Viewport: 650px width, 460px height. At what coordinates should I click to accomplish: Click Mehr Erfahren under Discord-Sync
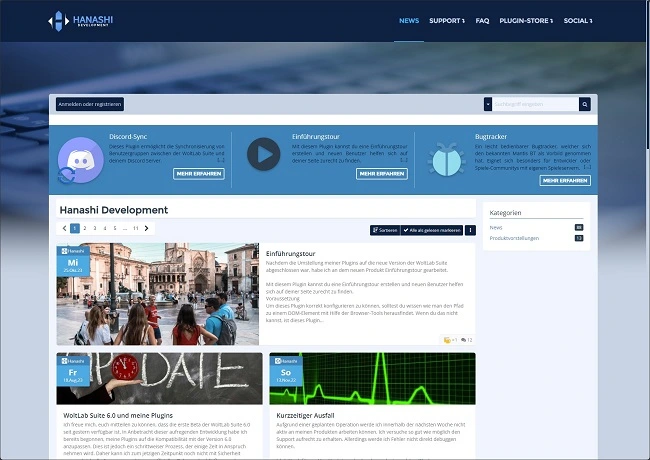tap(199, 173)
